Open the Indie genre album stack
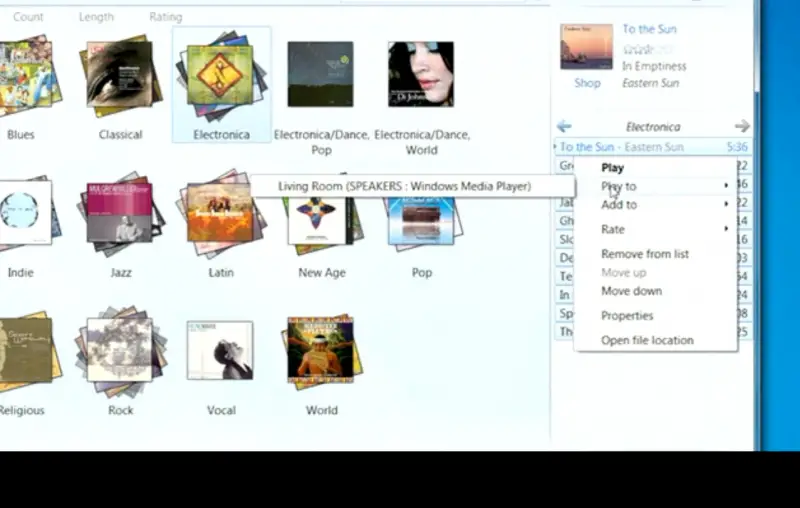 28,213
